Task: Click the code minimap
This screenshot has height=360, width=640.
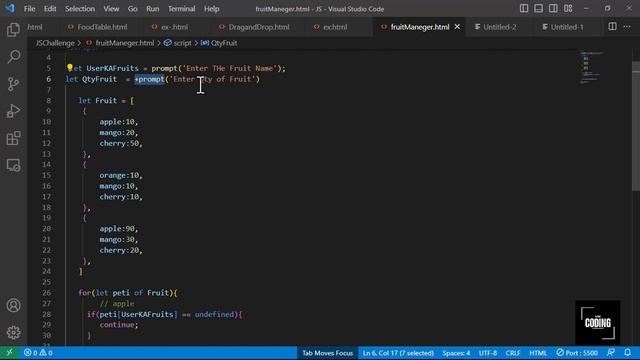Action: point(592,67)
